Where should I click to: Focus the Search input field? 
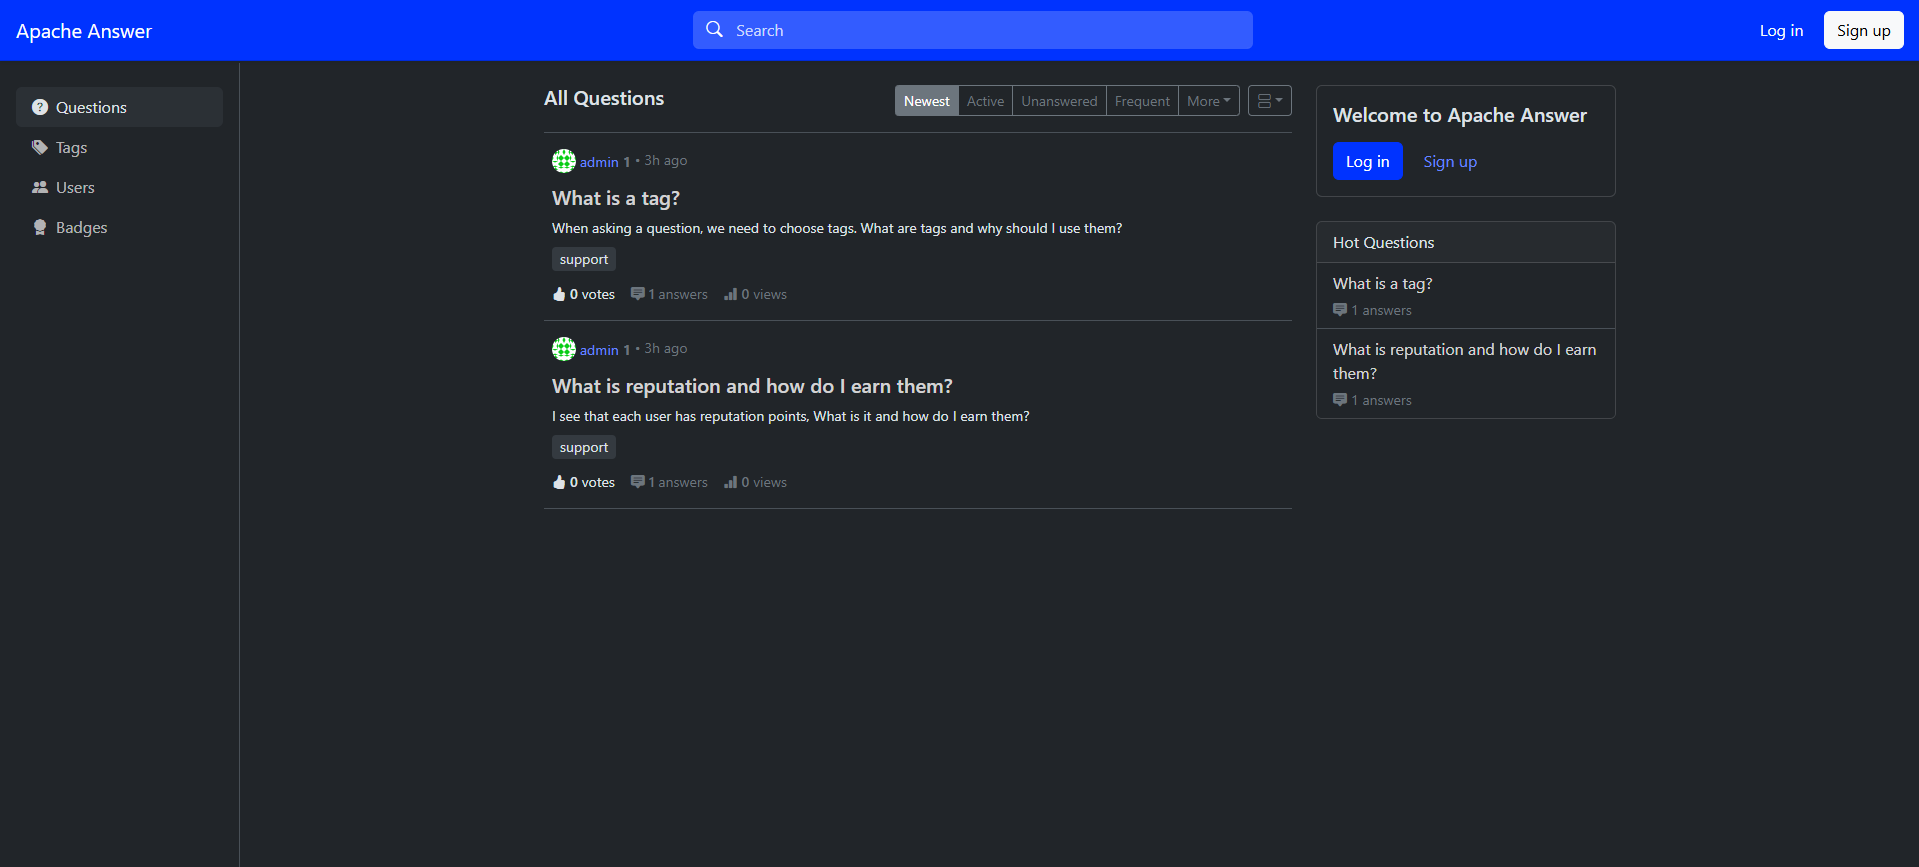972,30
